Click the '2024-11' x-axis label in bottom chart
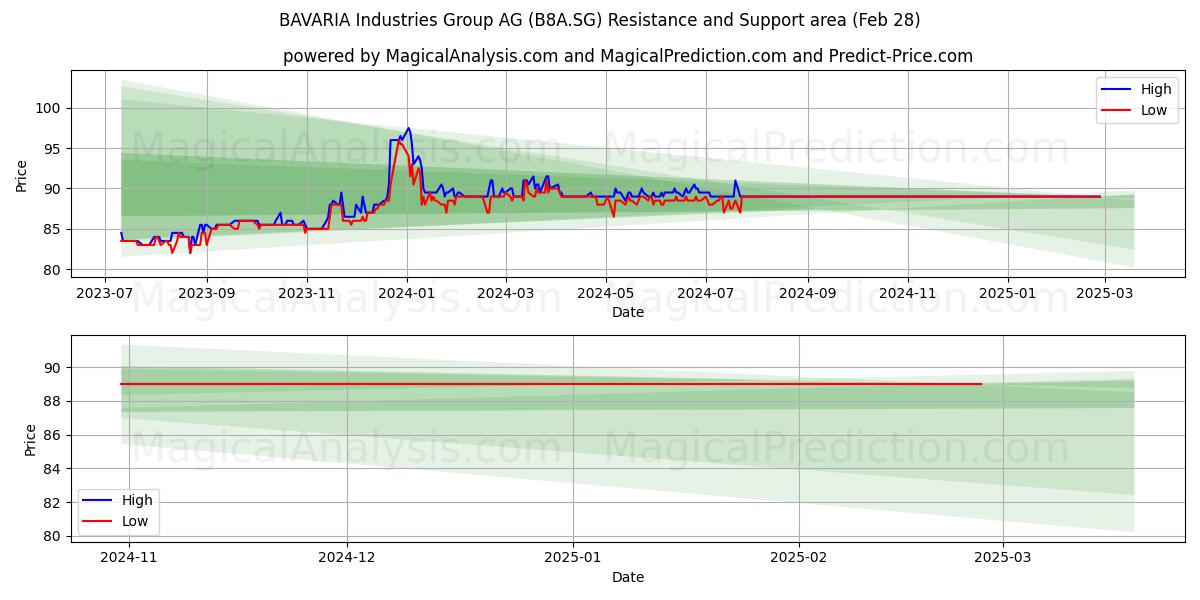The image size is (1200, 600). (130, 556)
